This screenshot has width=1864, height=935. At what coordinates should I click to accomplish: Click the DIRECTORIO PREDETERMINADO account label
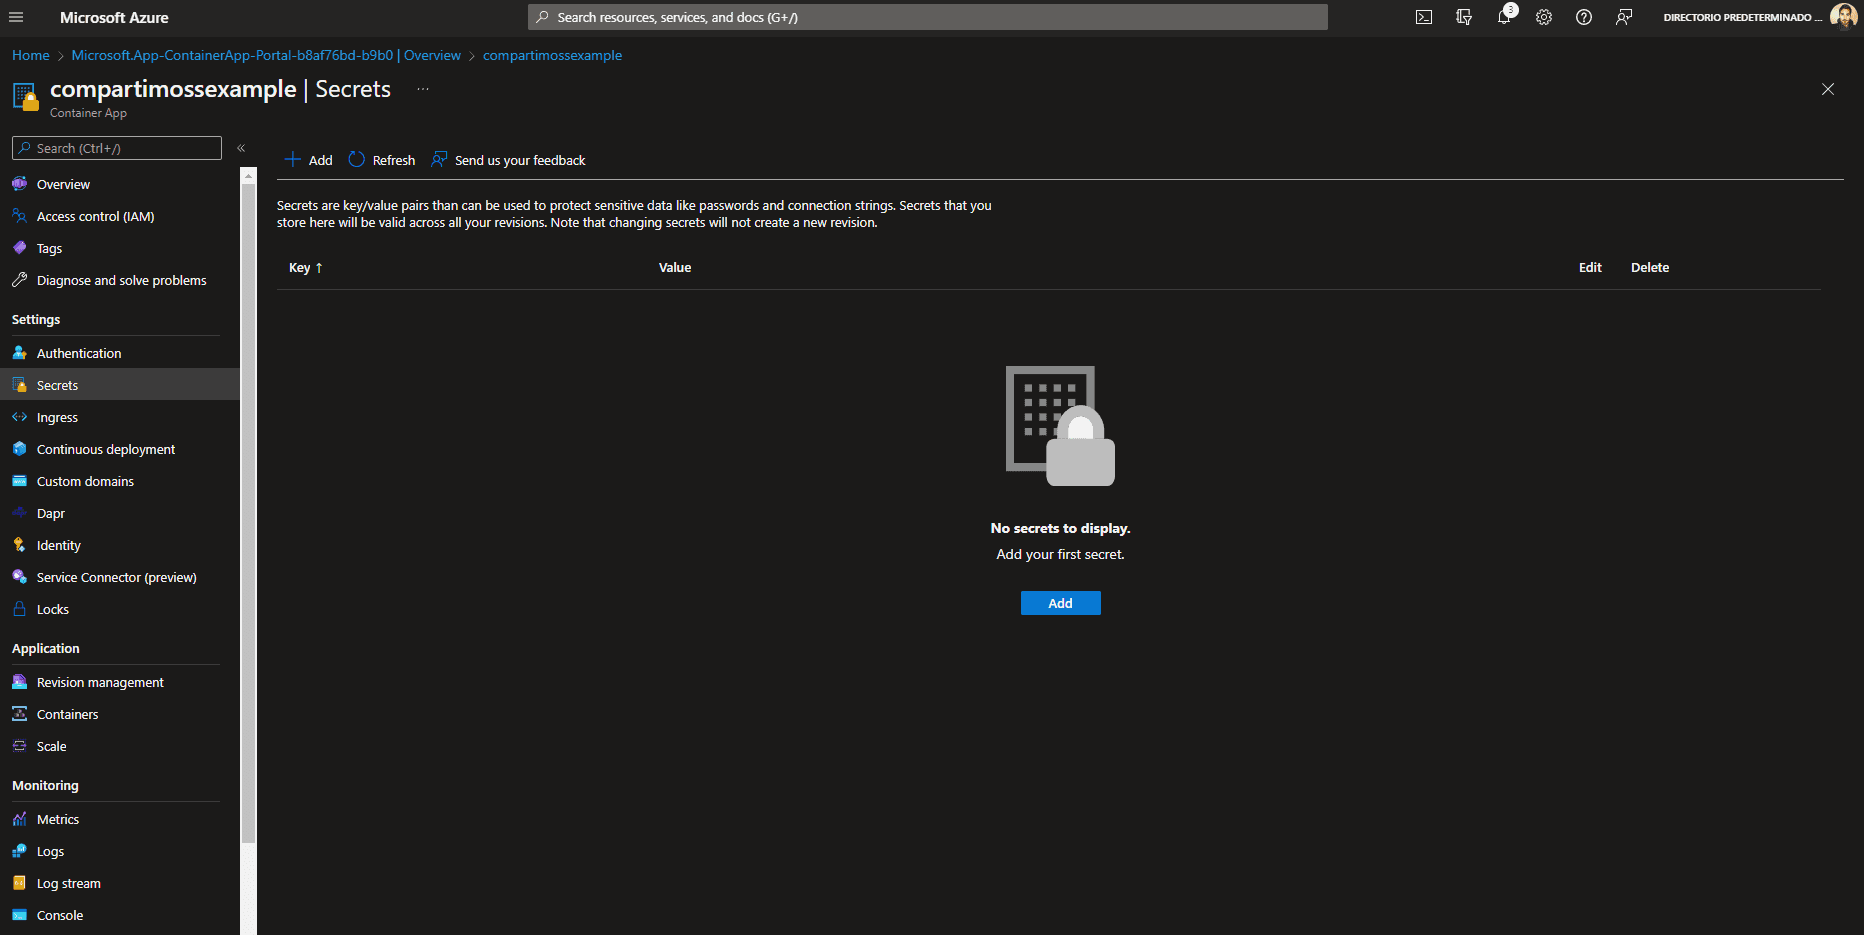tap(1742, 18)
